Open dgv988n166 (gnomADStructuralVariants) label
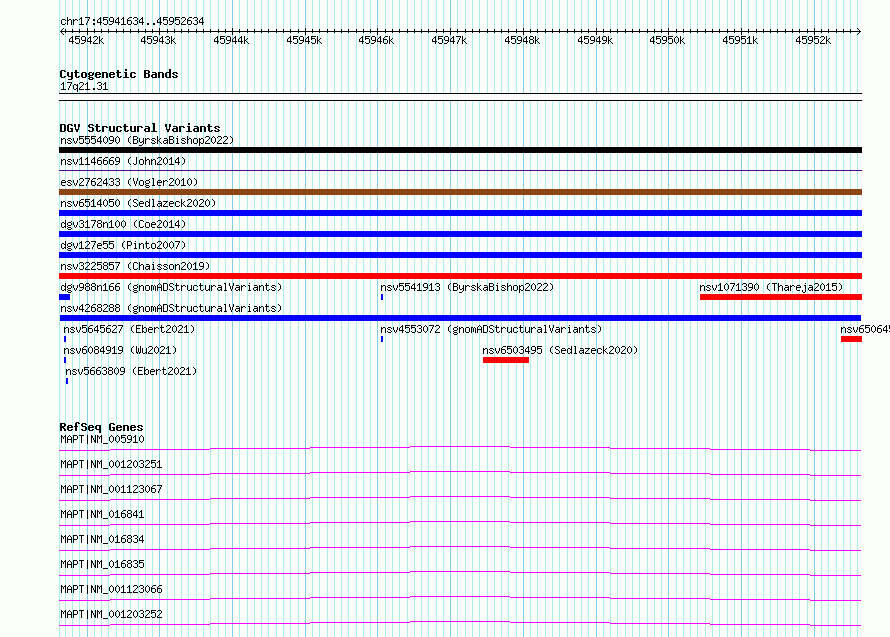This screenshot has height=637, width=890. (x=171, y=287)
